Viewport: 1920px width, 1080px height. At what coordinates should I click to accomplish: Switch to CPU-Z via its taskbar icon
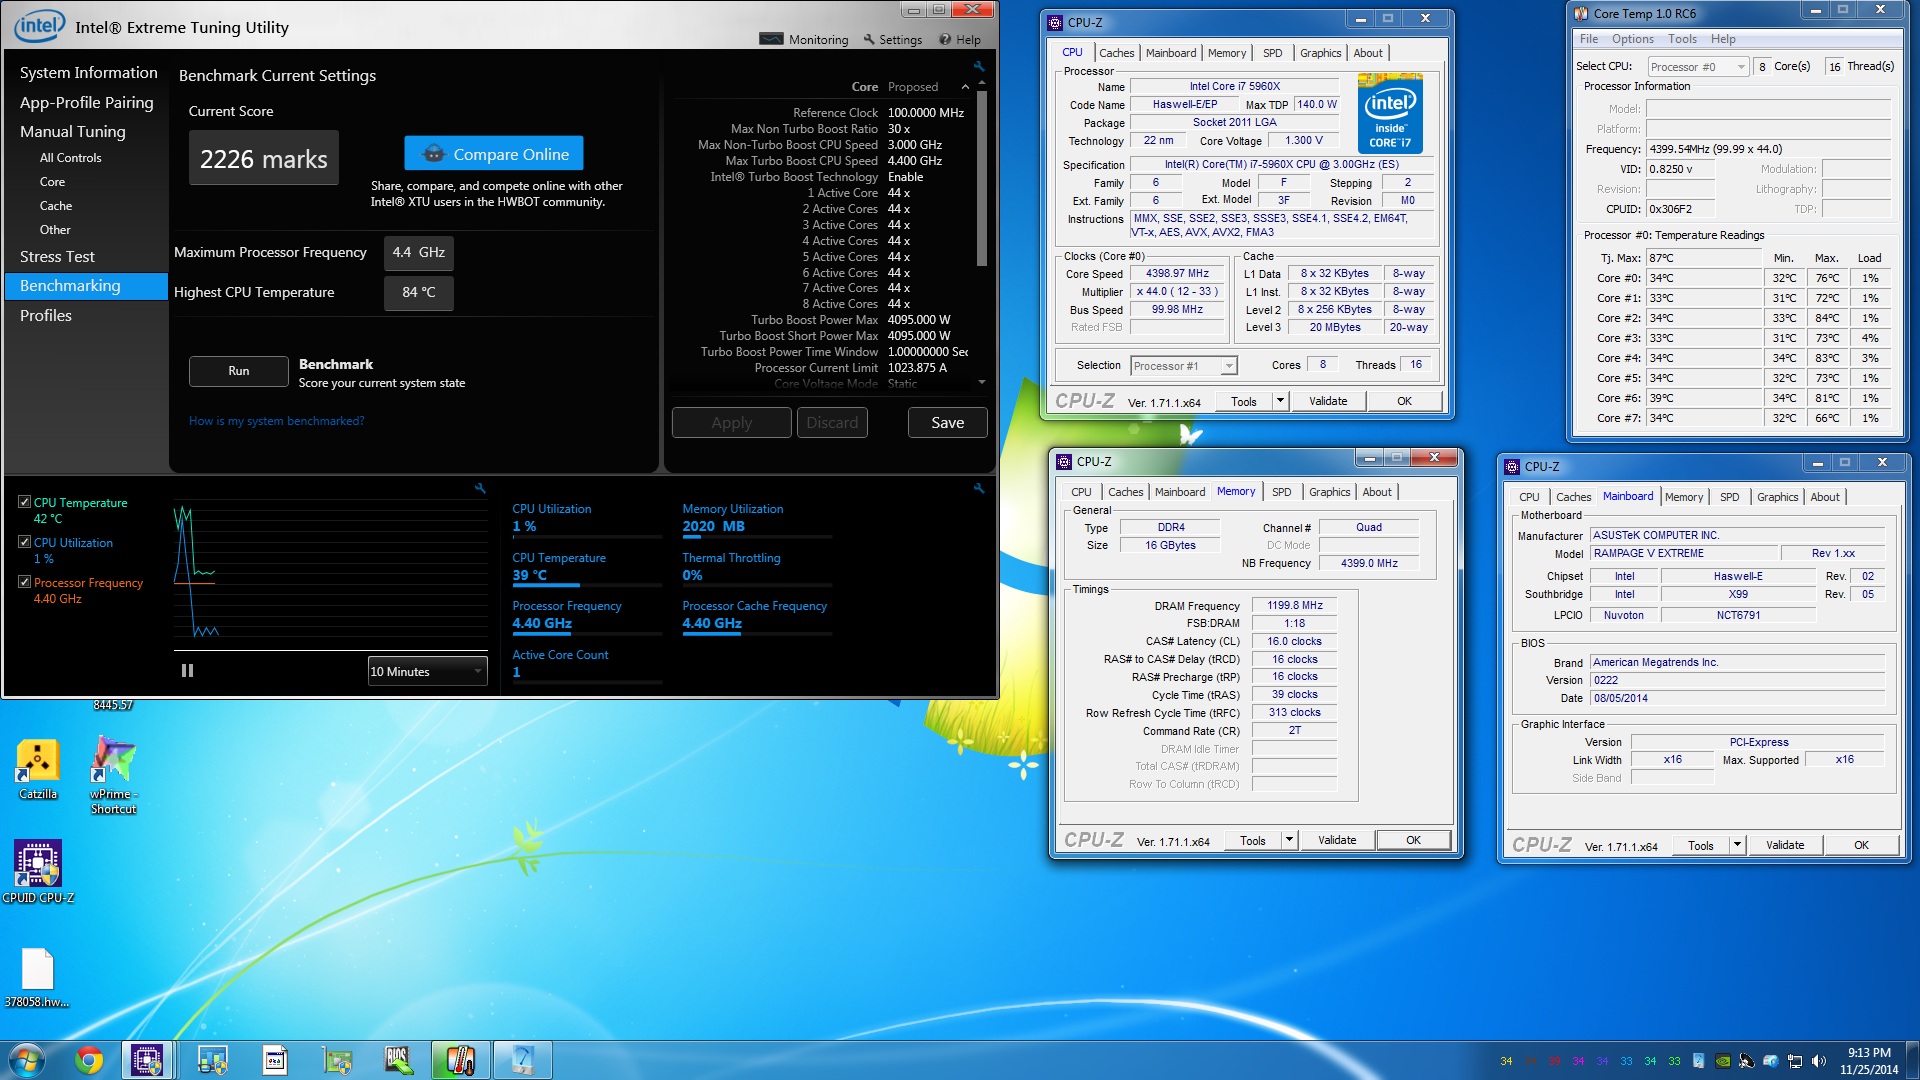coord(147,1060)
